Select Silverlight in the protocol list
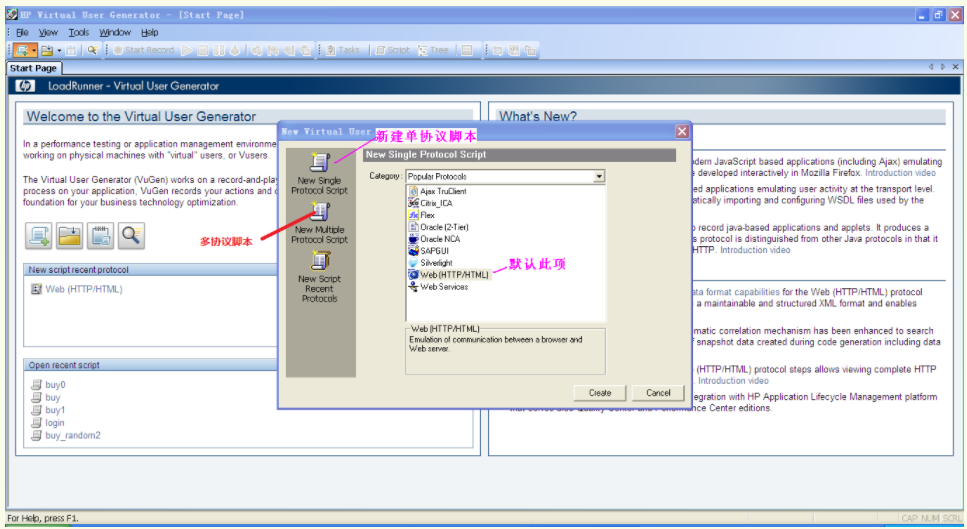This screenshot has height=529, width=967. coord(430,263)
